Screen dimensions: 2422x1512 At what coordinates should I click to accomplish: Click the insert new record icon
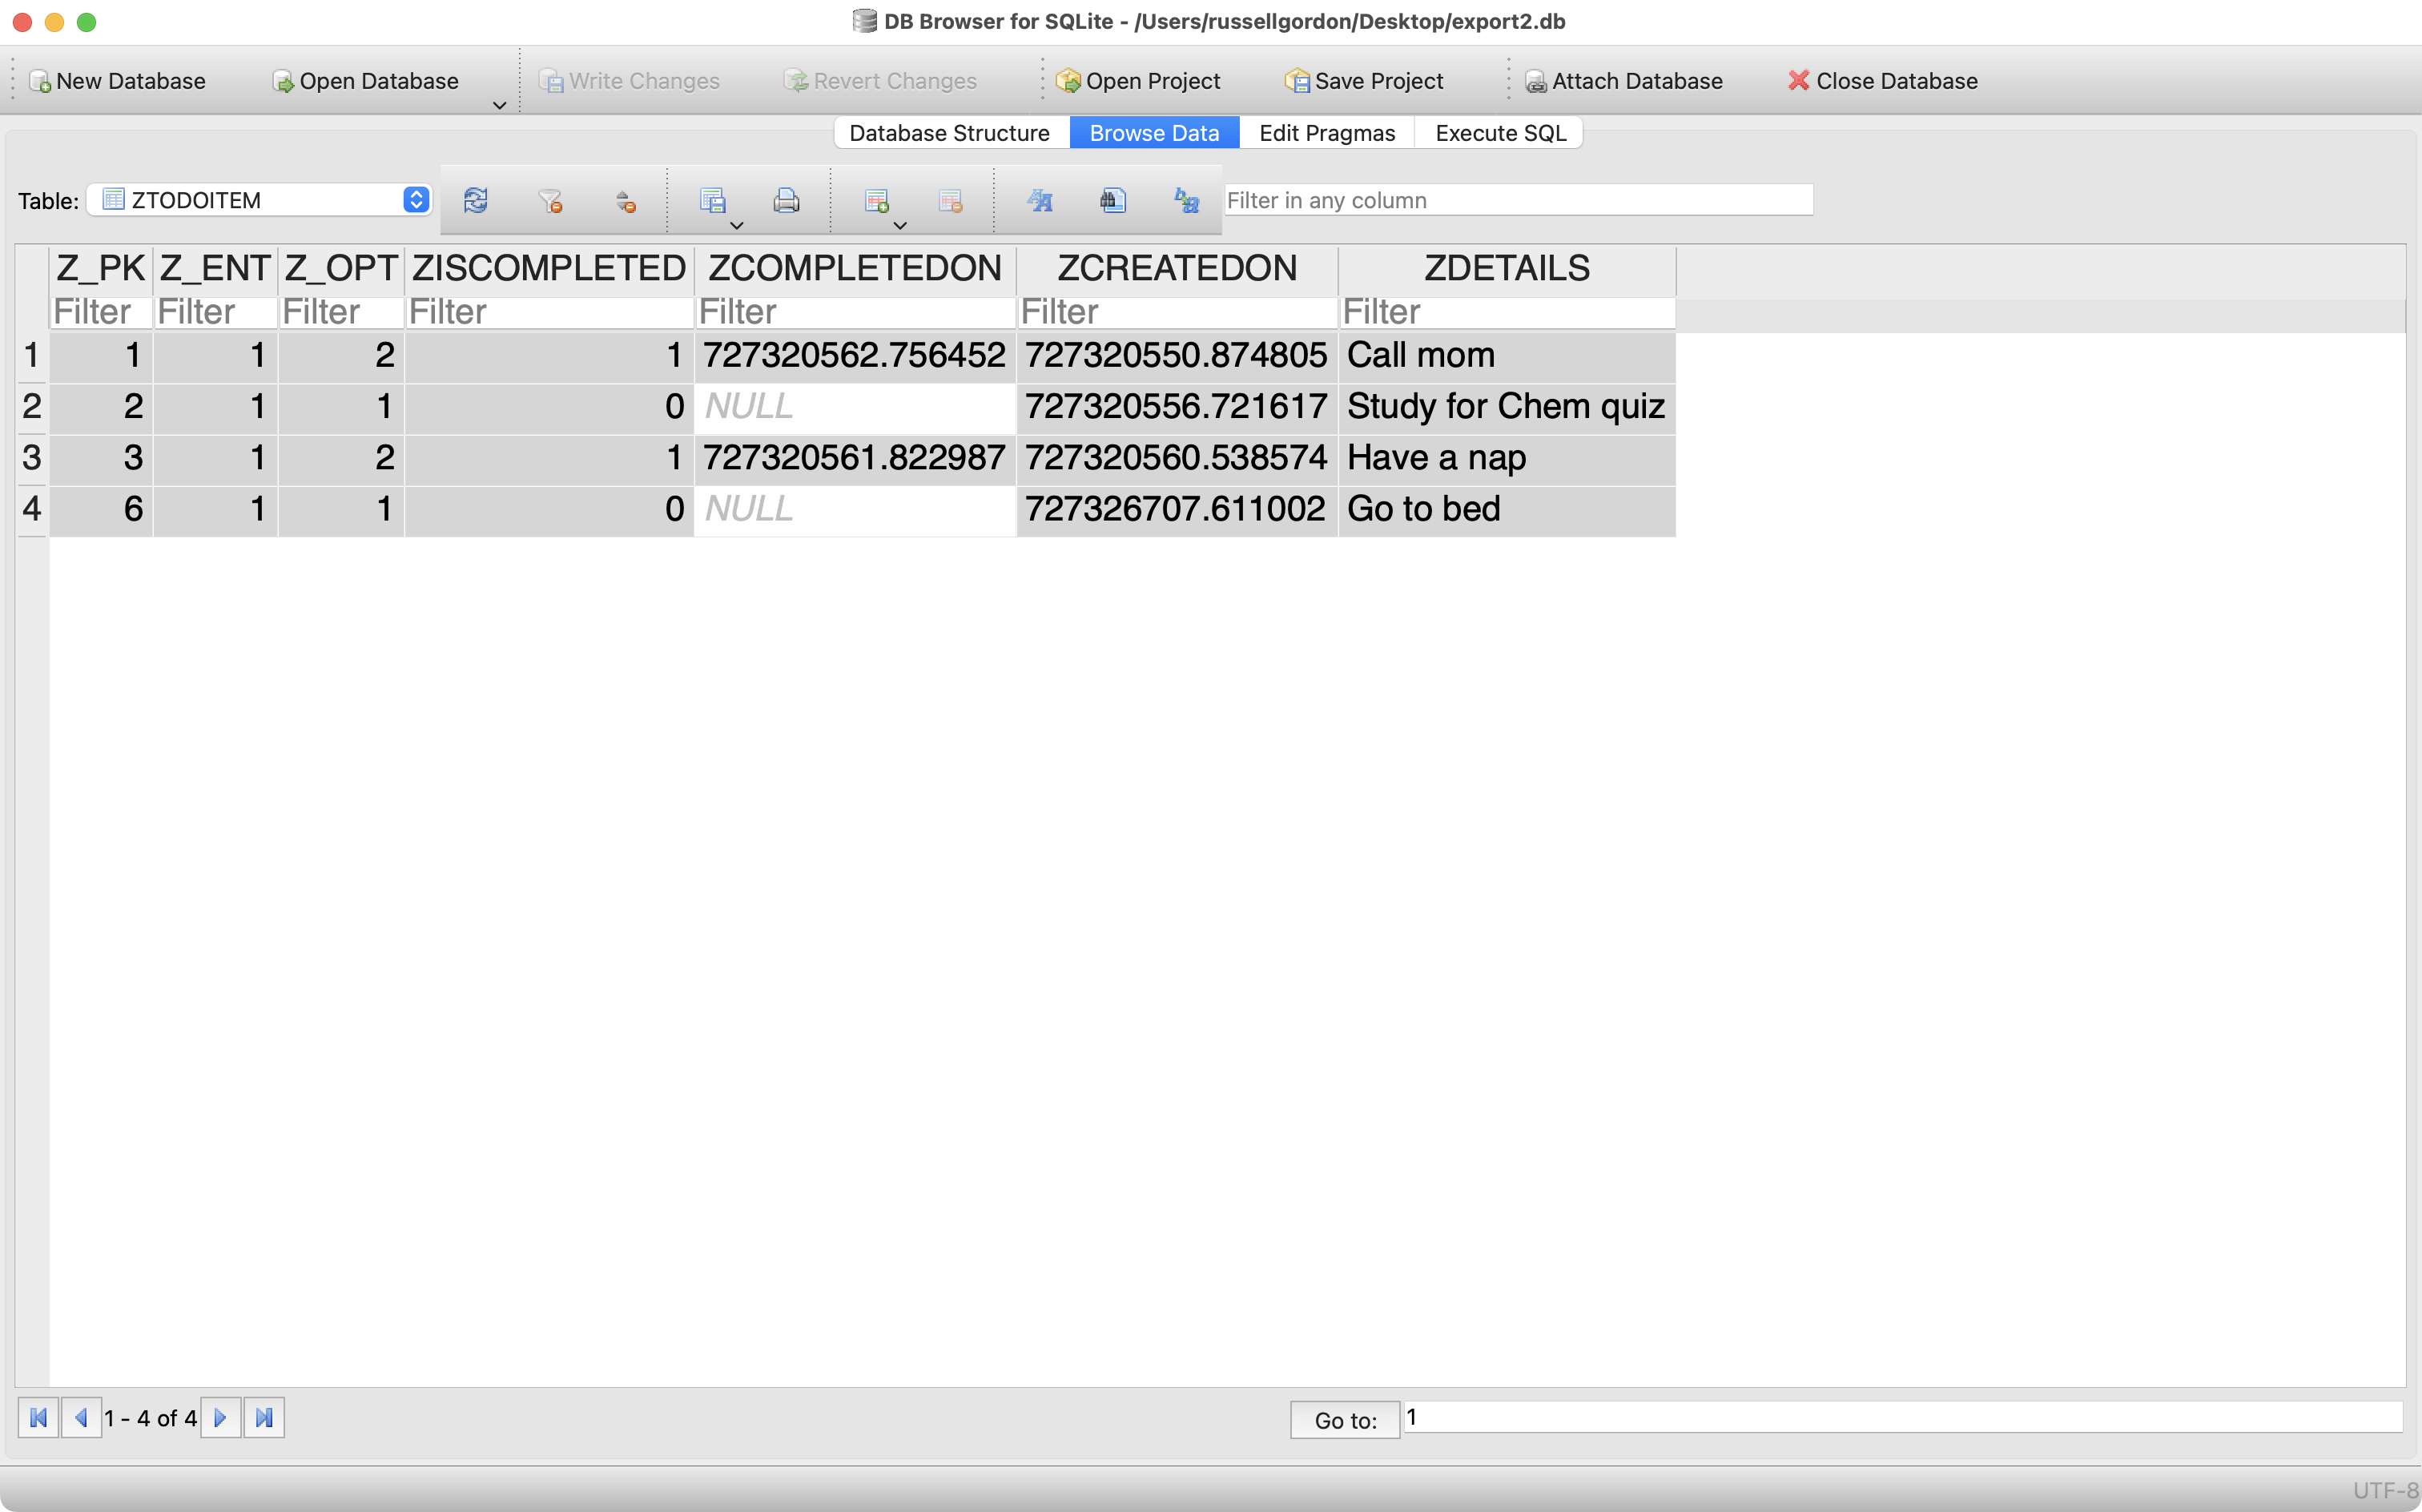pos(876,201)
